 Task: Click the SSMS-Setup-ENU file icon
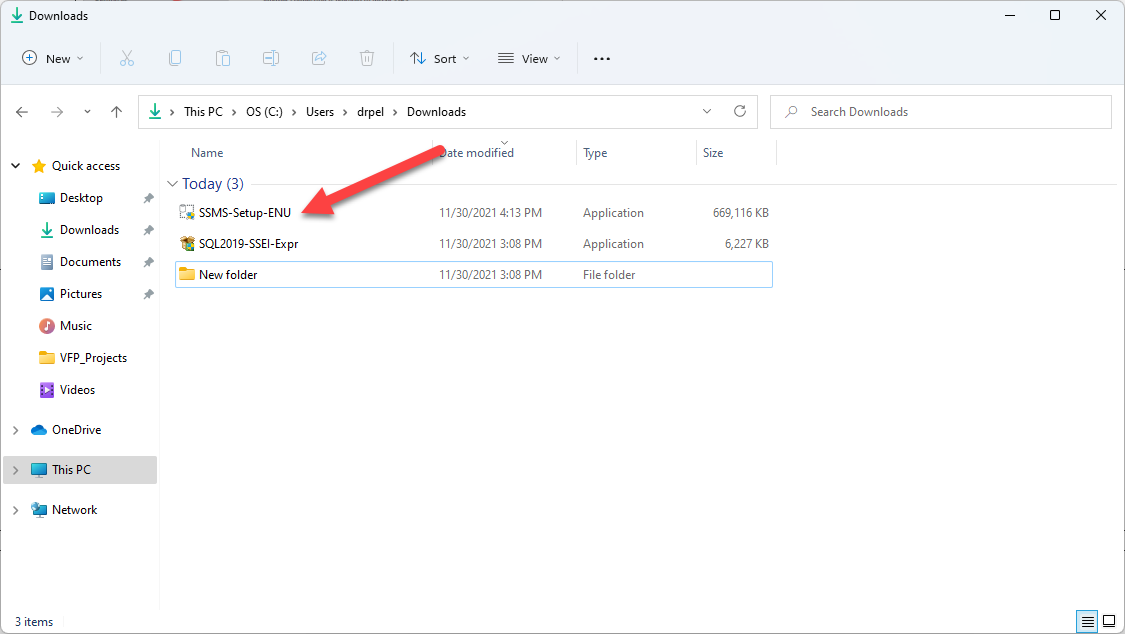click(x=187, y=212)
